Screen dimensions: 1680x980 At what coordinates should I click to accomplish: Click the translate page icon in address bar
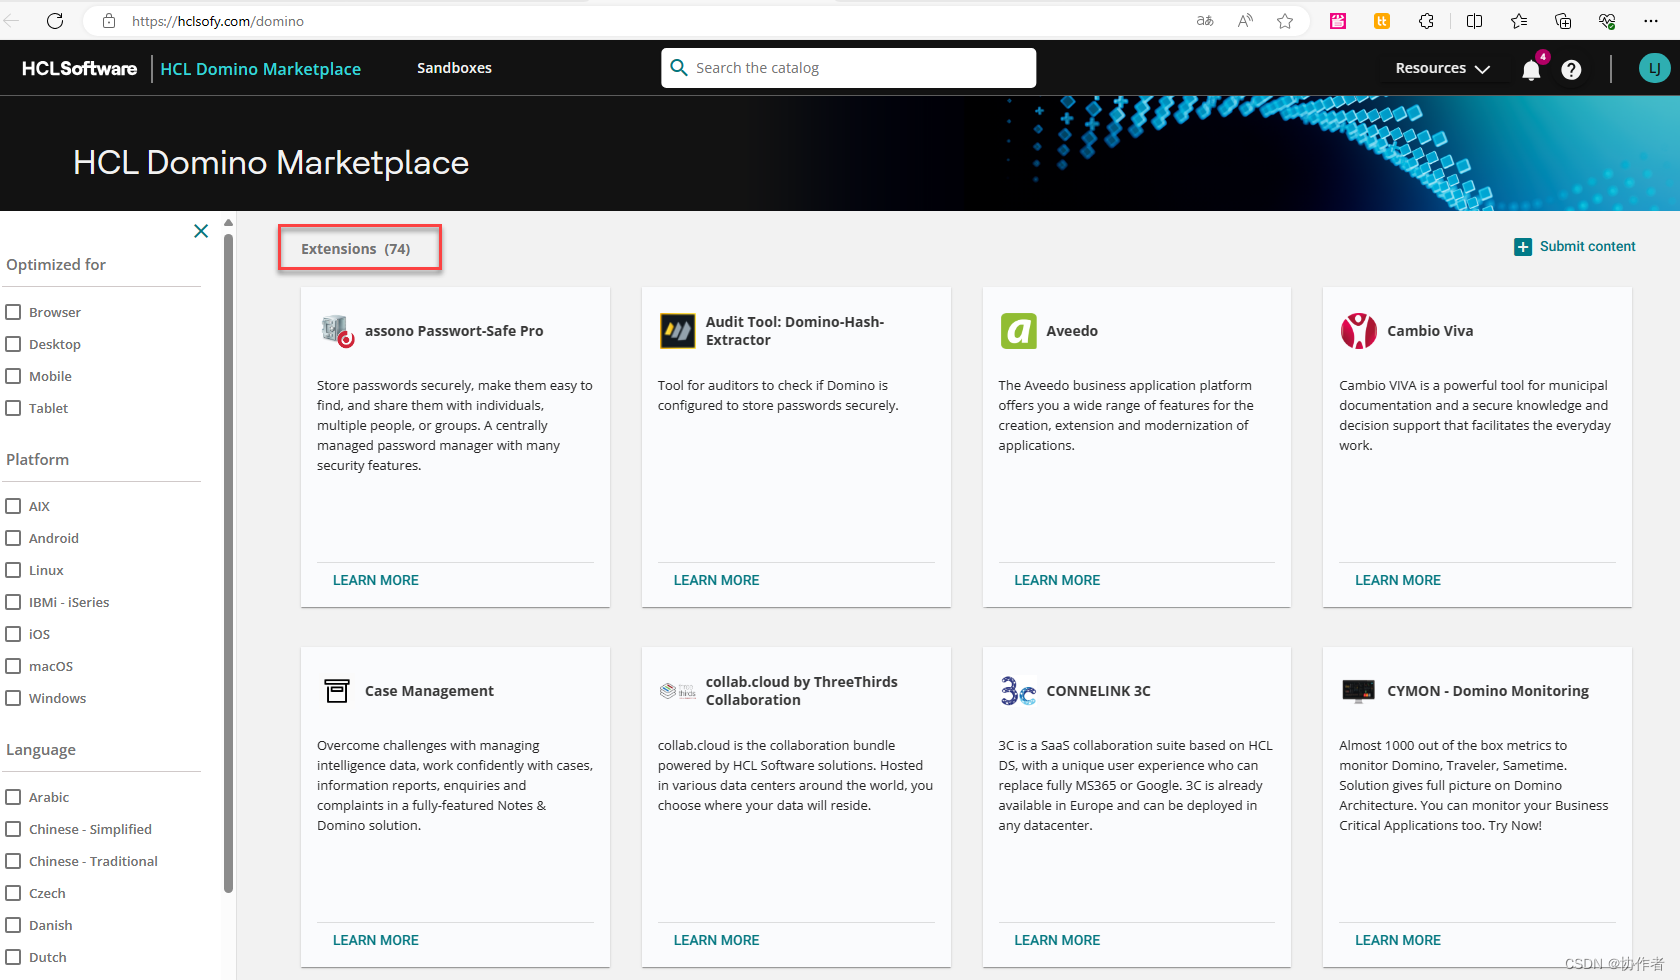tap(1205, 21)
